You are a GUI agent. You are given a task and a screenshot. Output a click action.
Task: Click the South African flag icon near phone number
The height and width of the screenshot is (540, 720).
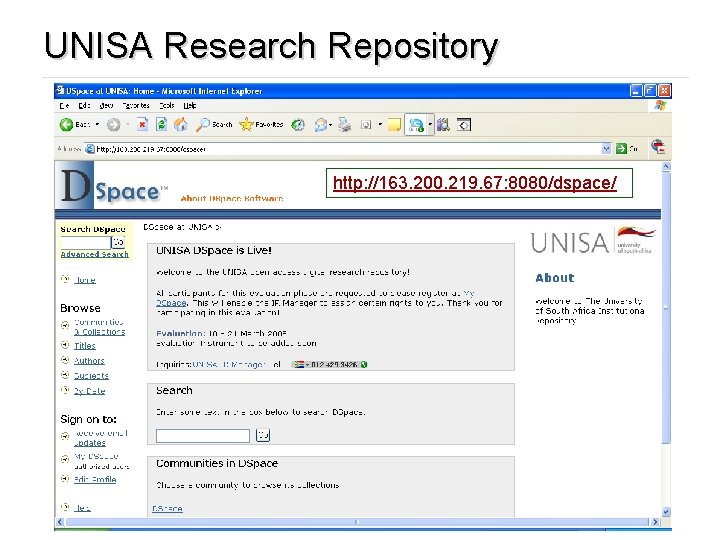[299, 365]
